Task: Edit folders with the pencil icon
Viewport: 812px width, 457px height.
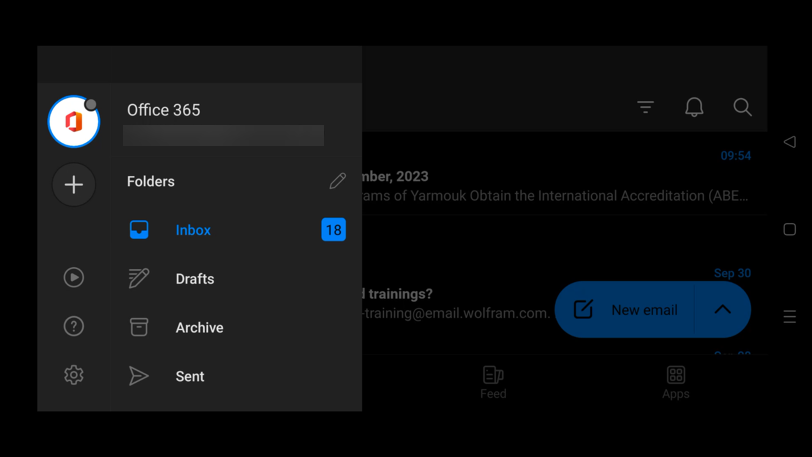Action: pos(337,181)
